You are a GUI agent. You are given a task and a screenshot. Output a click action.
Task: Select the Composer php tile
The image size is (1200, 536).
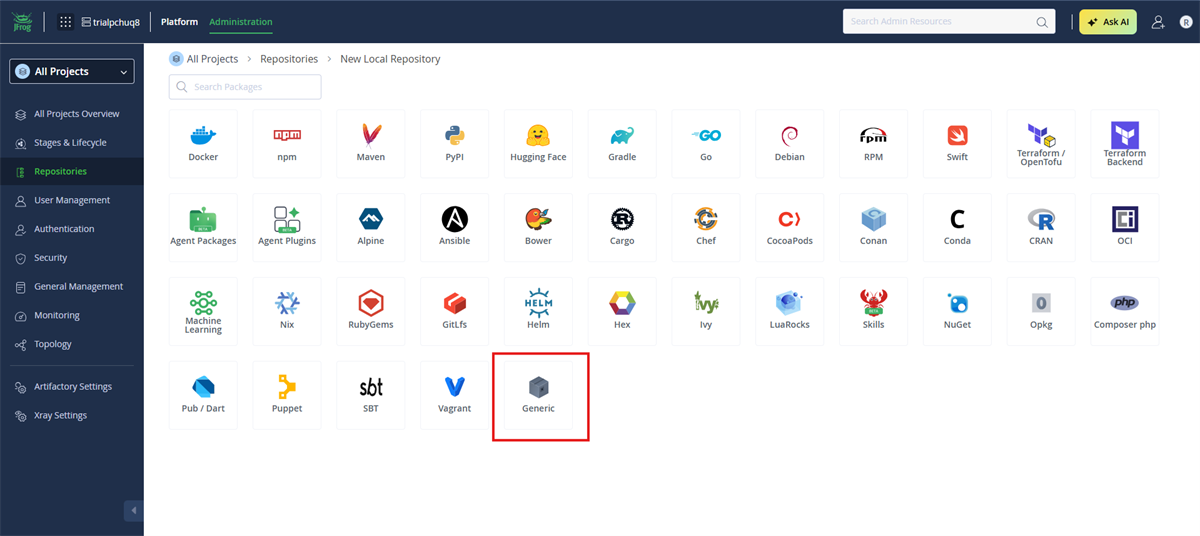[1124, 312]
